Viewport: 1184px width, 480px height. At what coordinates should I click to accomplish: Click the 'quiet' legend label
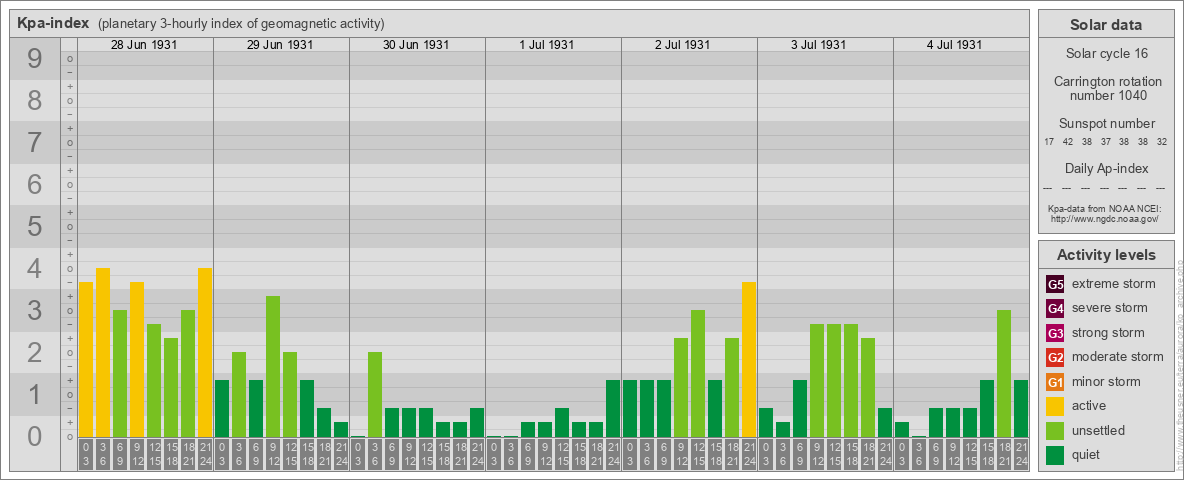coord(1086,454)
